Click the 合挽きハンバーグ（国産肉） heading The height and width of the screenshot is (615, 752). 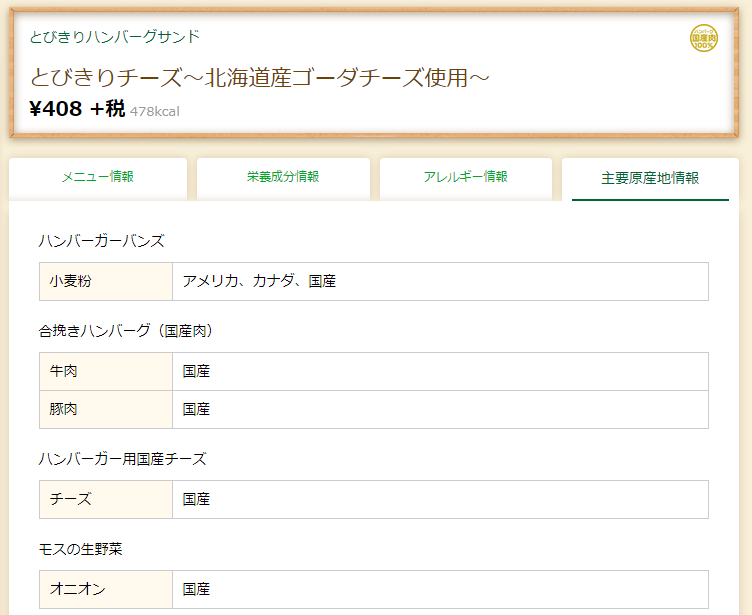click(126, 331)
